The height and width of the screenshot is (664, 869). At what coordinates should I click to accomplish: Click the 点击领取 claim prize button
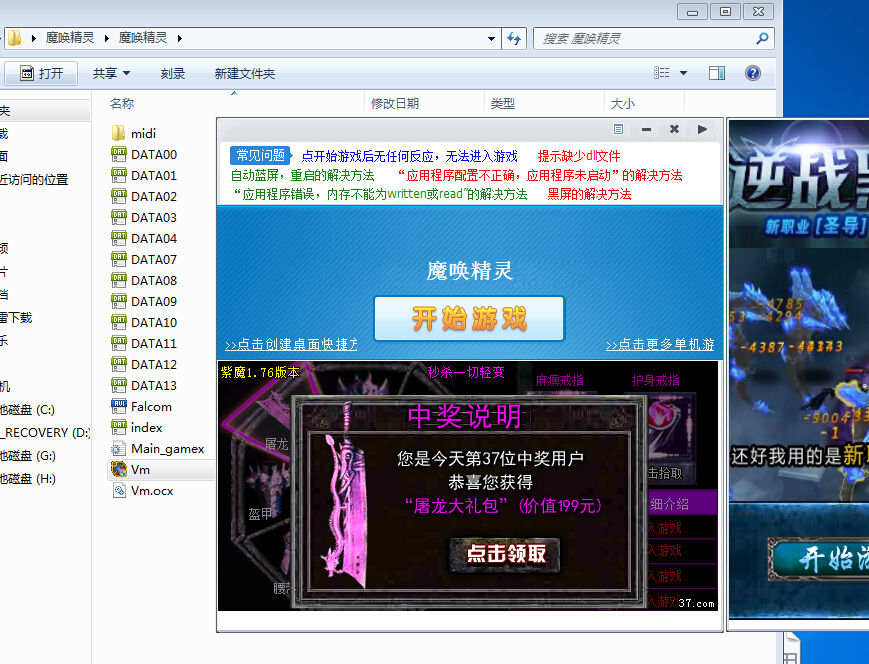coord(505,554)
